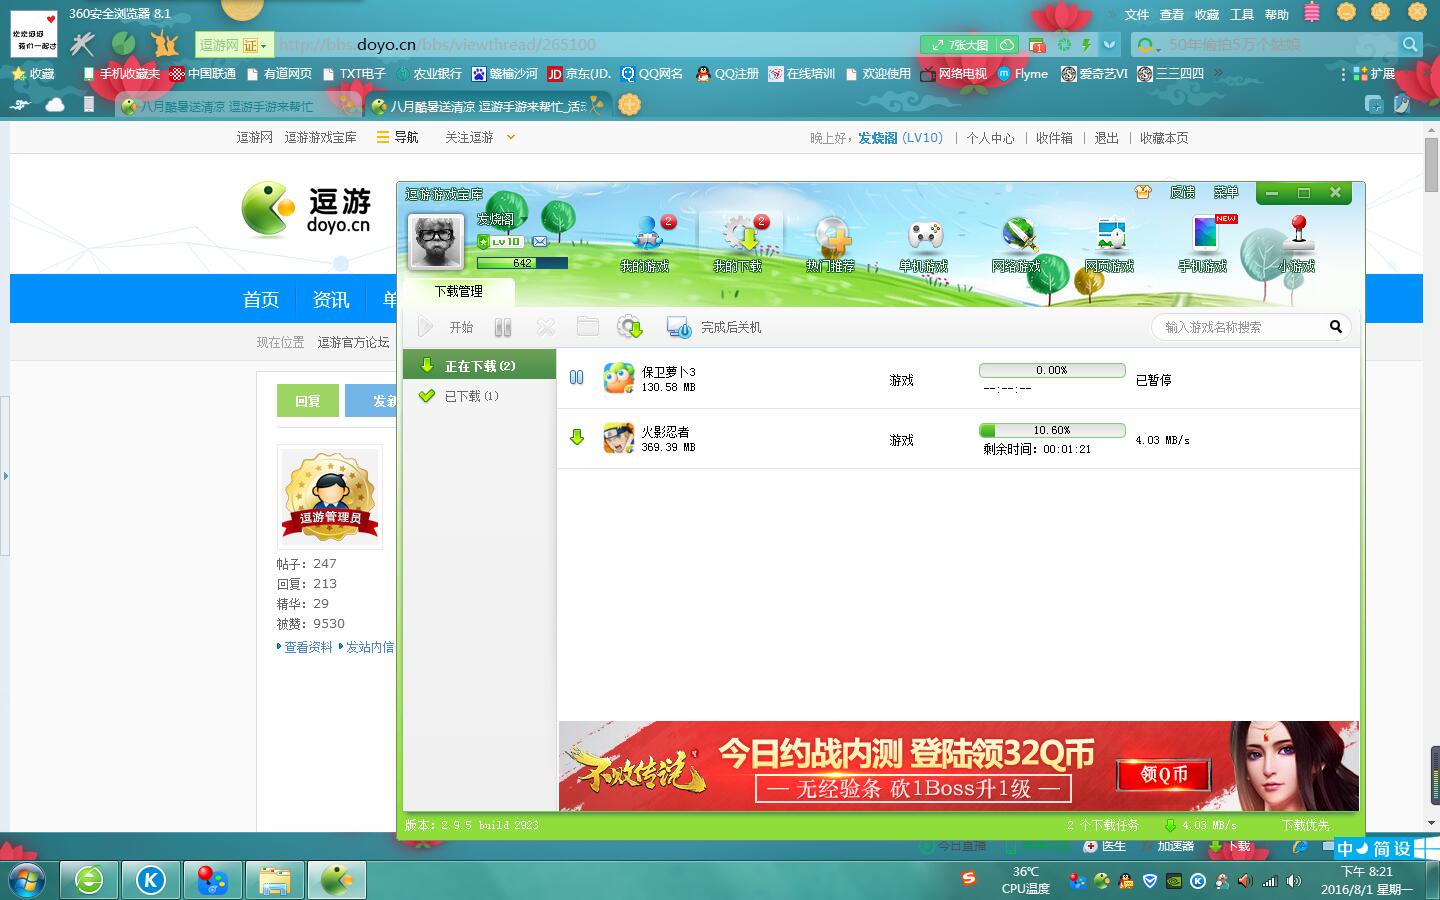Open the online games sword icon
Viewport: 1440px width, 900px height.
tap(1017, 244)
